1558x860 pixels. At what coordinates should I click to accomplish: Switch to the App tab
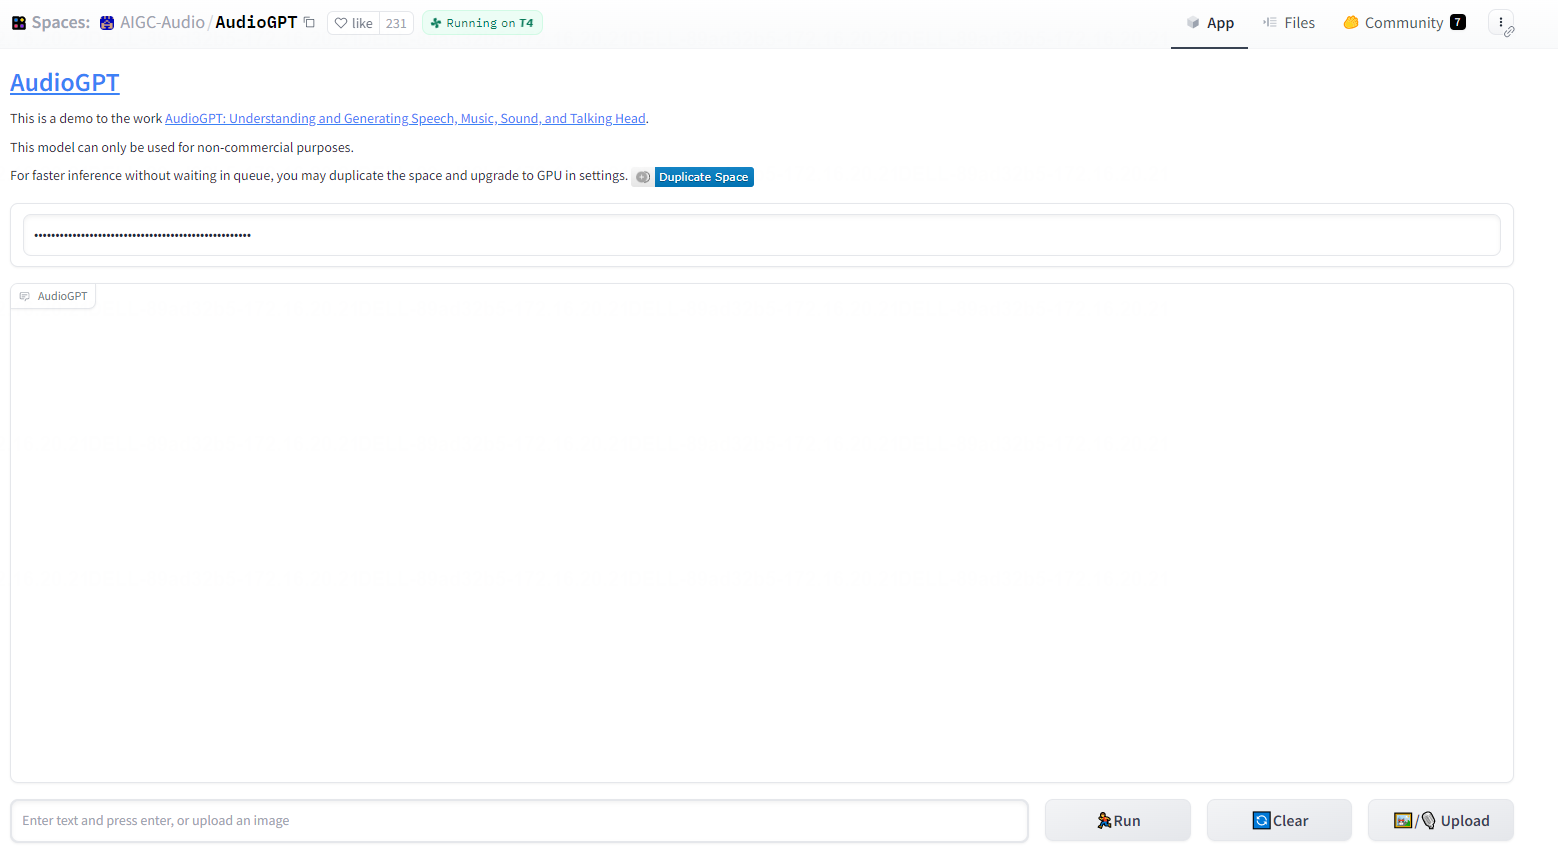(1209, 23)
